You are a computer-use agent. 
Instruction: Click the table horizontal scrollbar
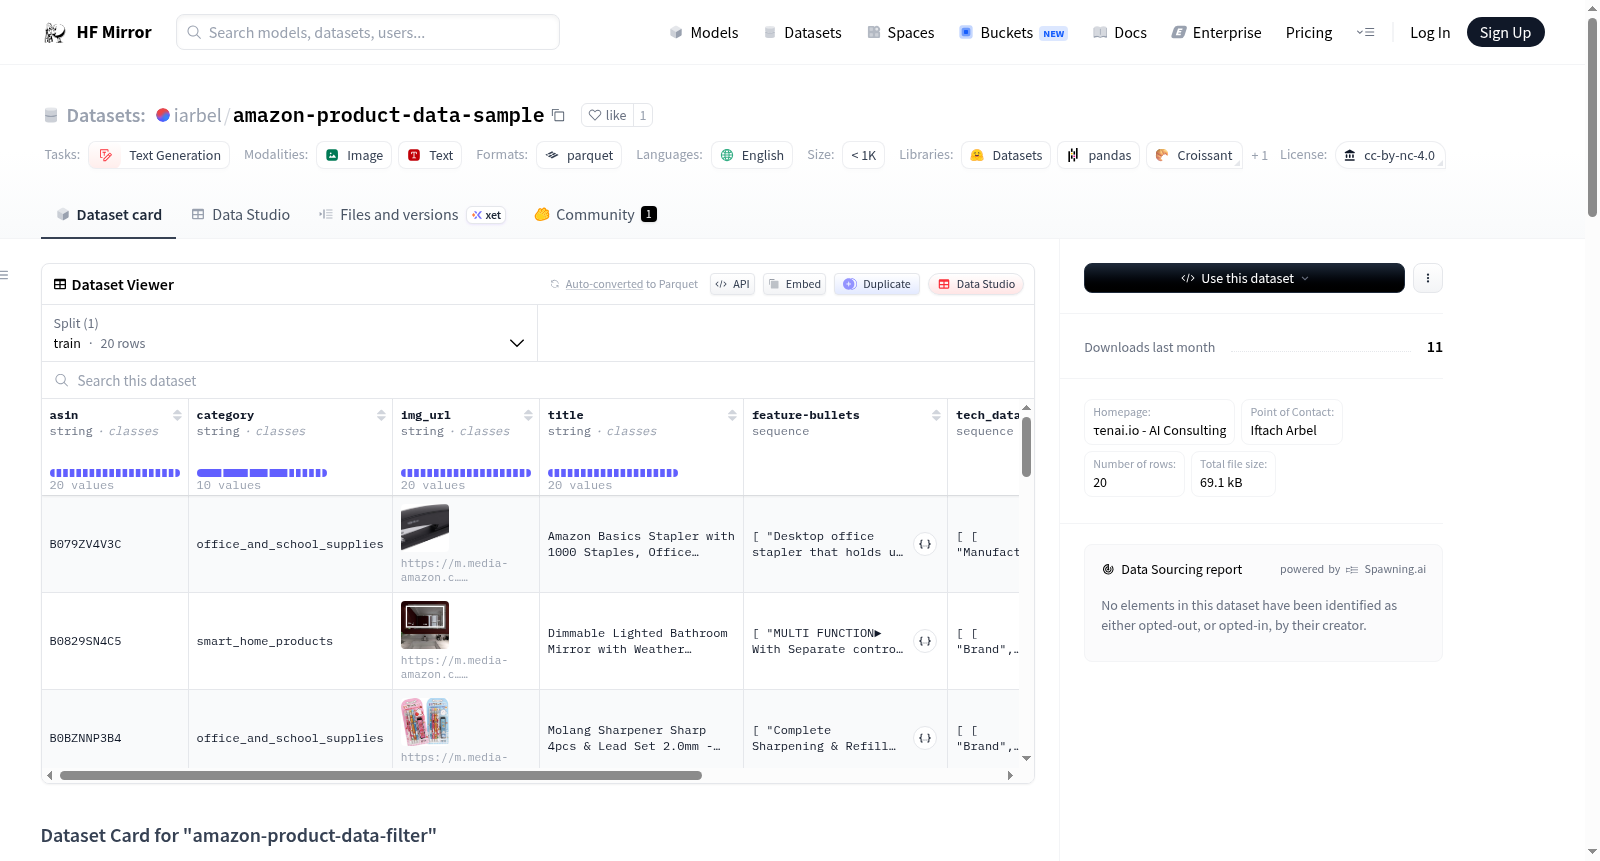coord(381,775)
